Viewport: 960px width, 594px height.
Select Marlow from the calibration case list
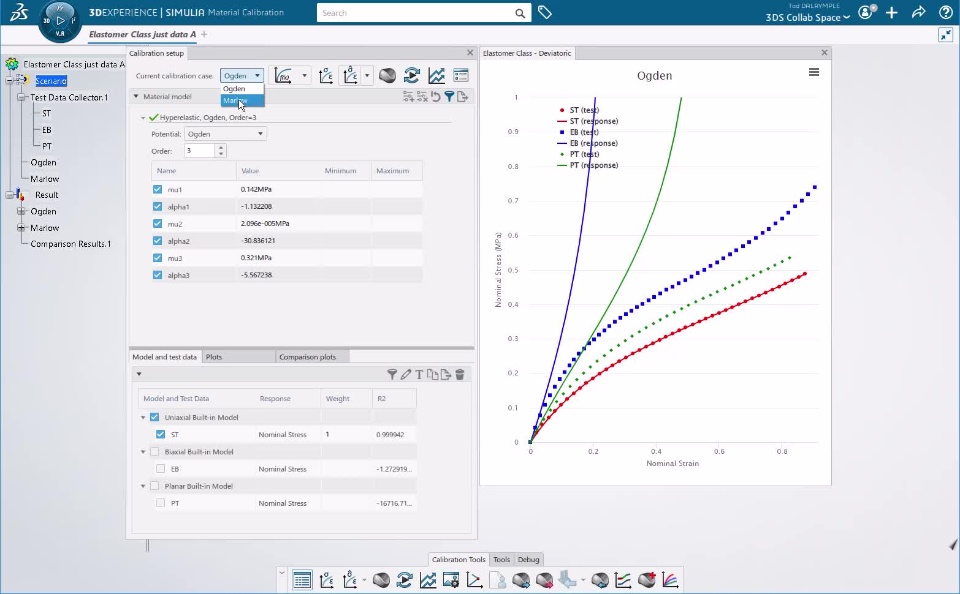(242, 100)
